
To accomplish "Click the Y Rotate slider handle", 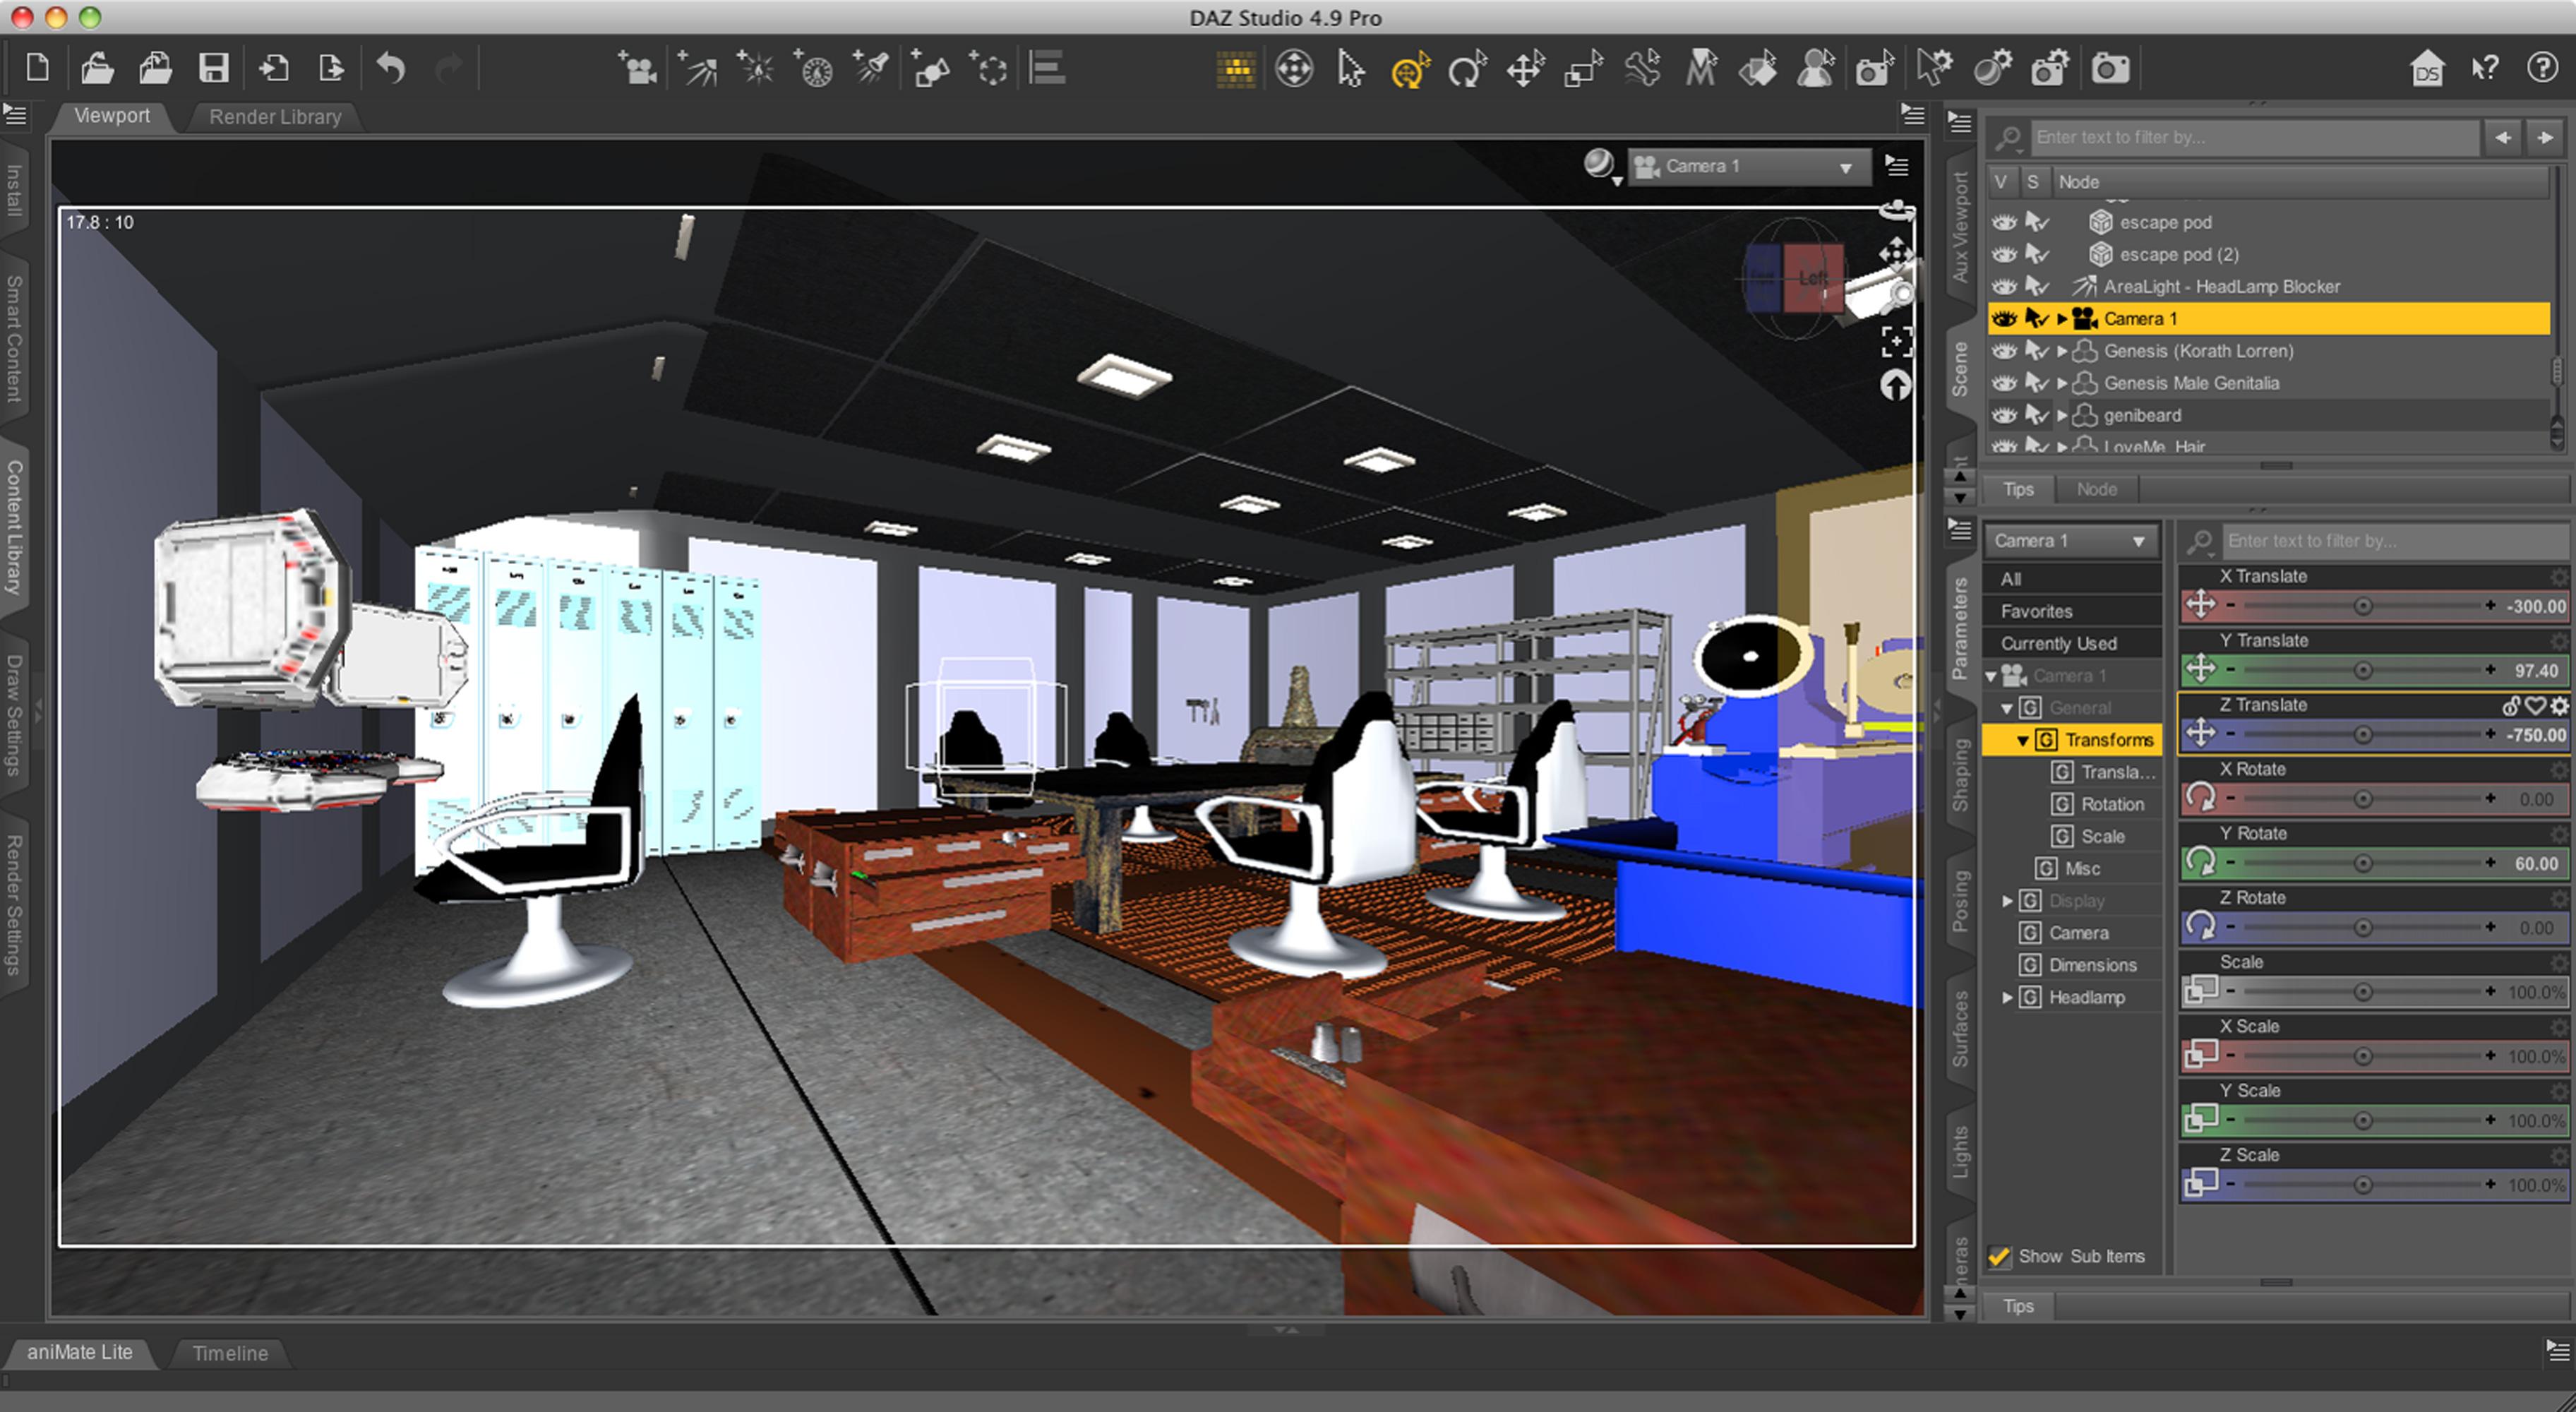I will point(2362,863).
